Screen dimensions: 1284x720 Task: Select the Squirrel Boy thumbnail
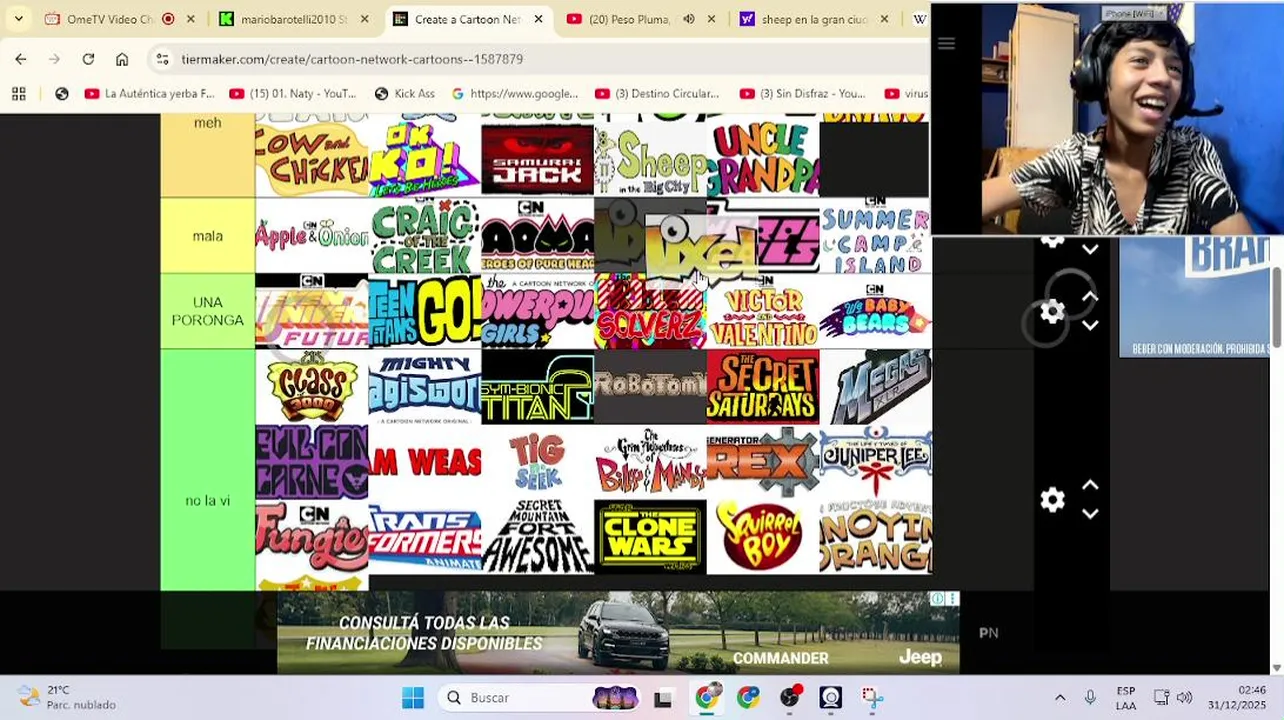tap(763, 537)
